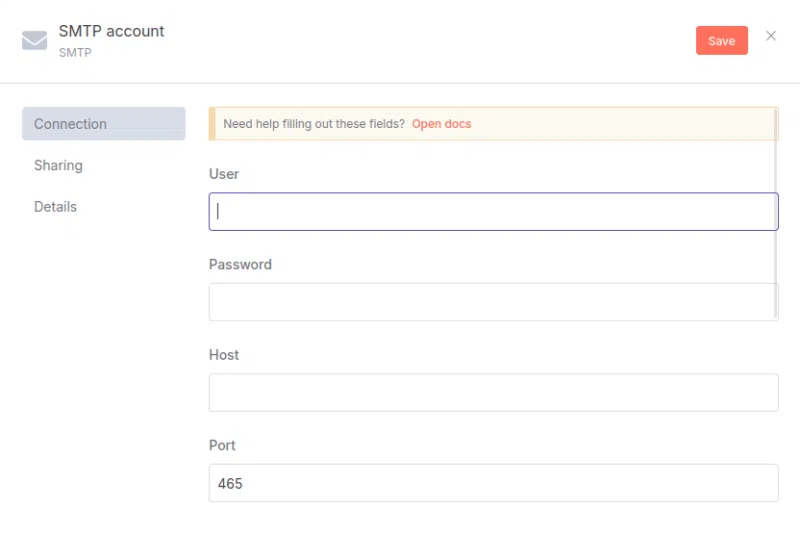Click into the Password field
This screenshot has height=533, width=800.
point(493,302)
